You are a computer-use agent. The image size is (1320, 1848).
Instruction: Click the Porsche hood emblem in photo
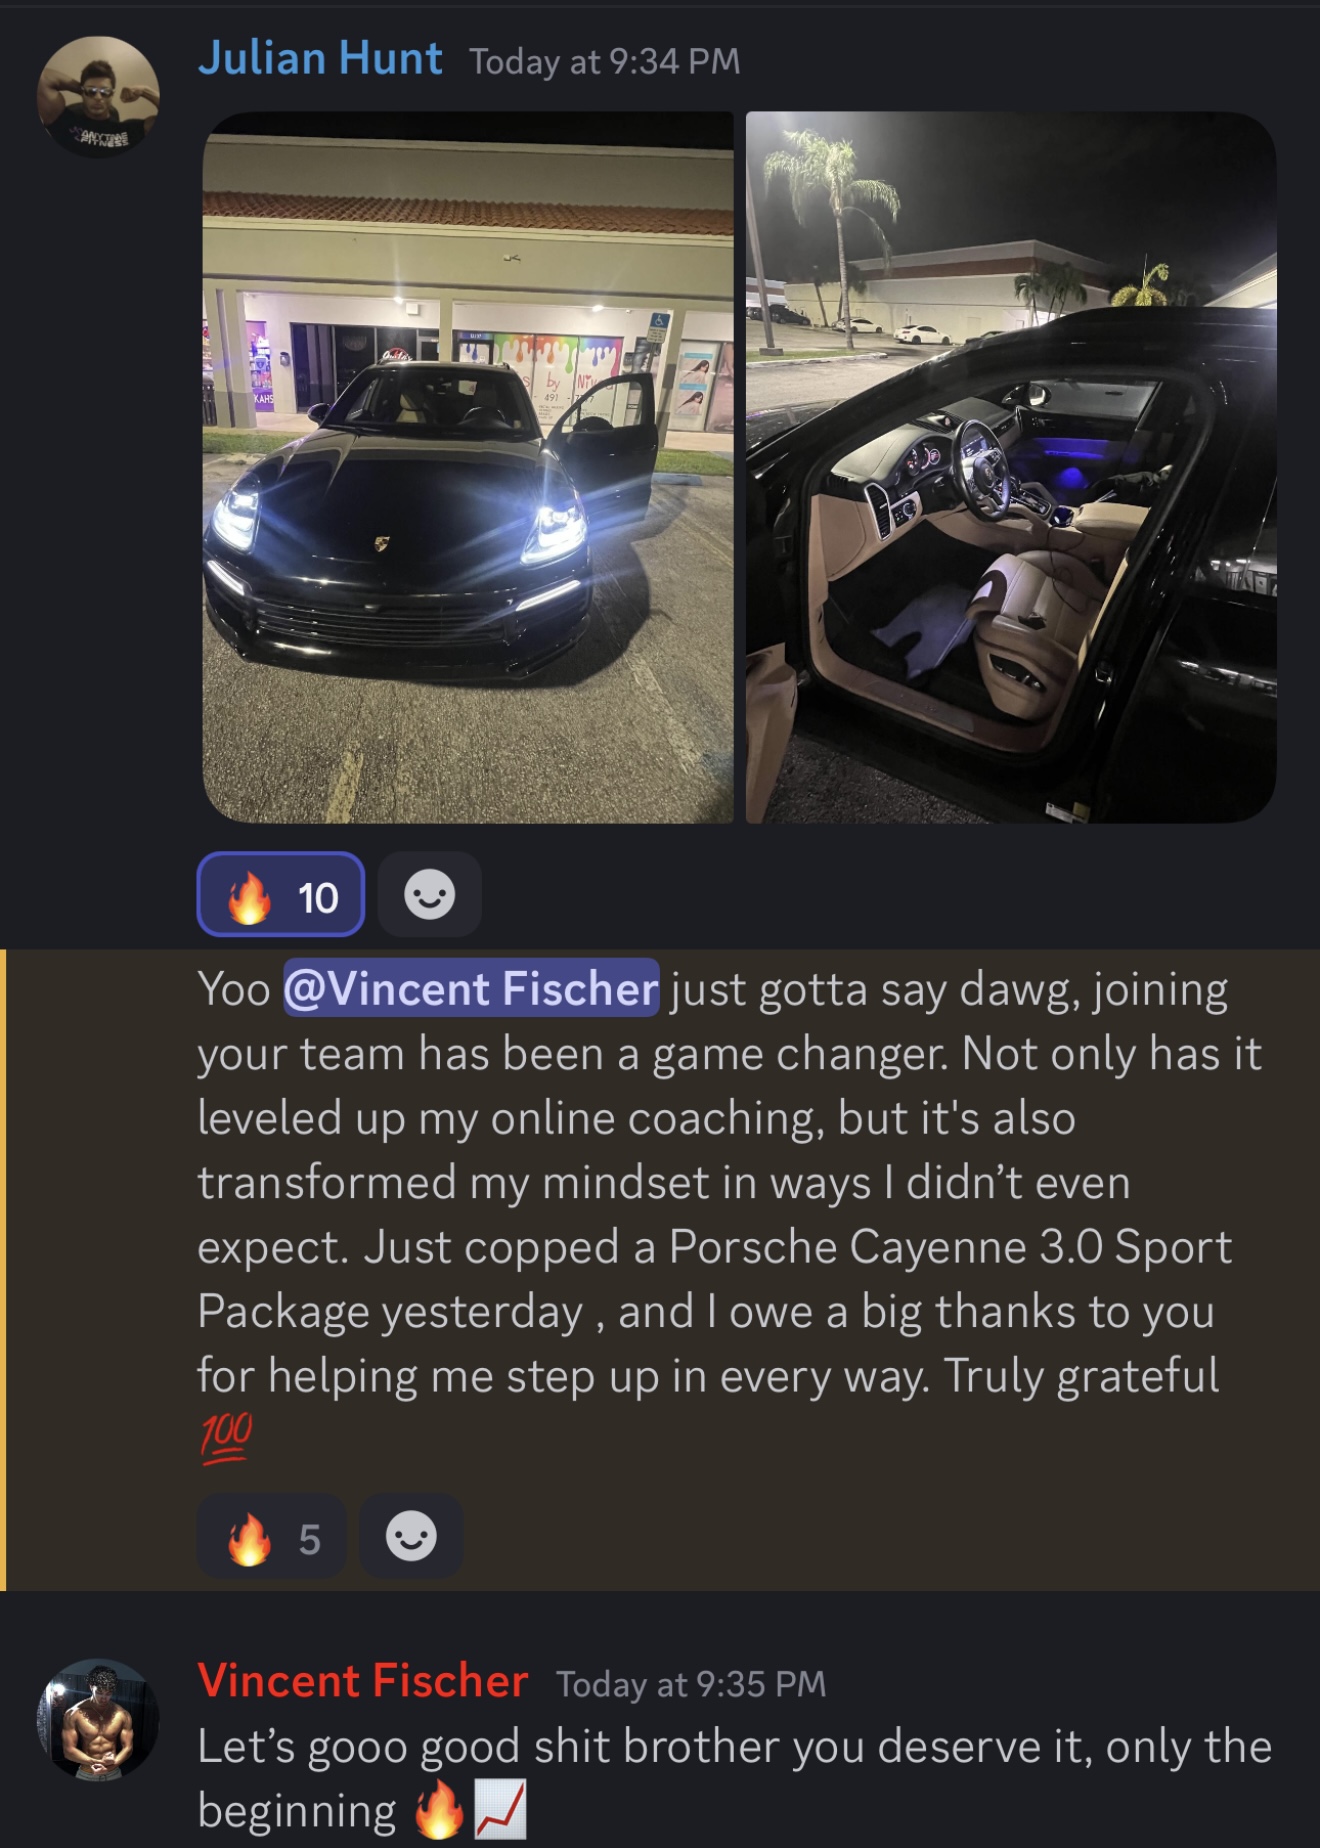click(x=381, y=543)
